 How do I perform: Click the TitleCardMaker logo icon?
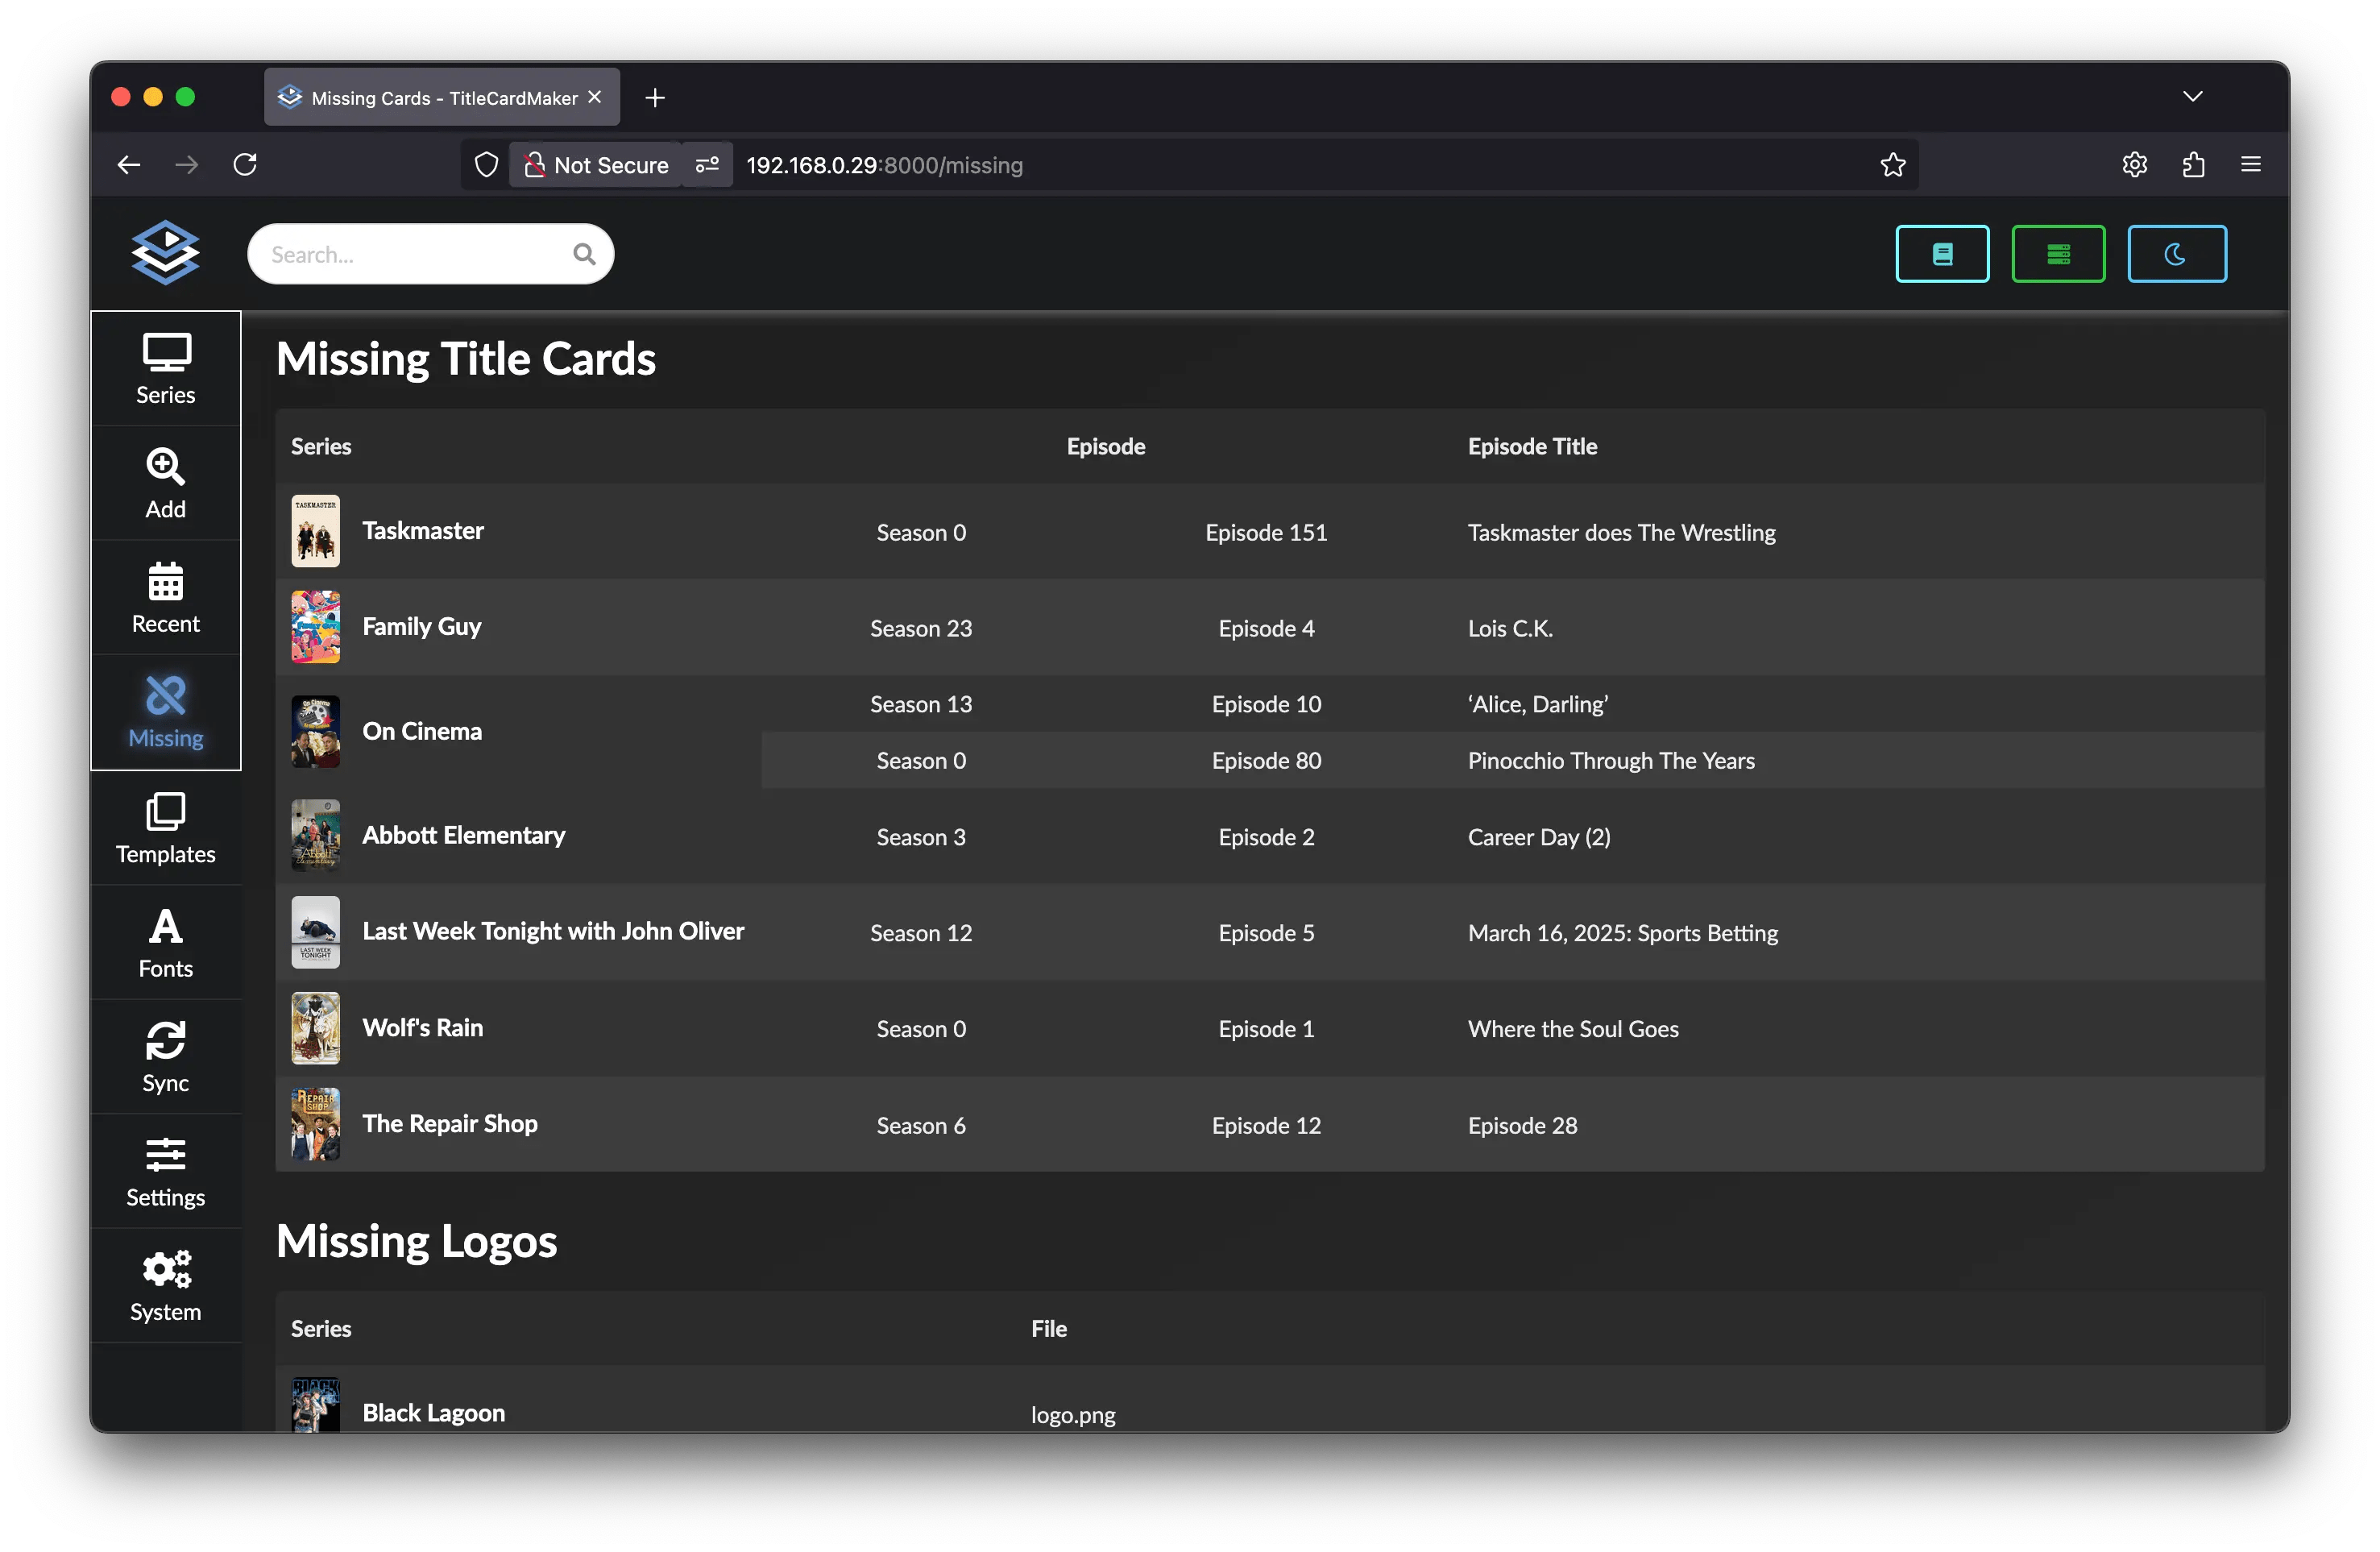[165, 253]
